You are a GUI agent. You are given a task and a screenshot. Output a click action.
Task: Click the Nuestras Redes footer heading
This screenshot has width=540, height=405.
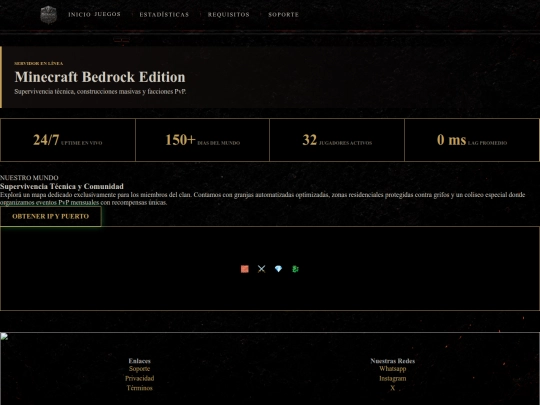[x=393, y=361]
